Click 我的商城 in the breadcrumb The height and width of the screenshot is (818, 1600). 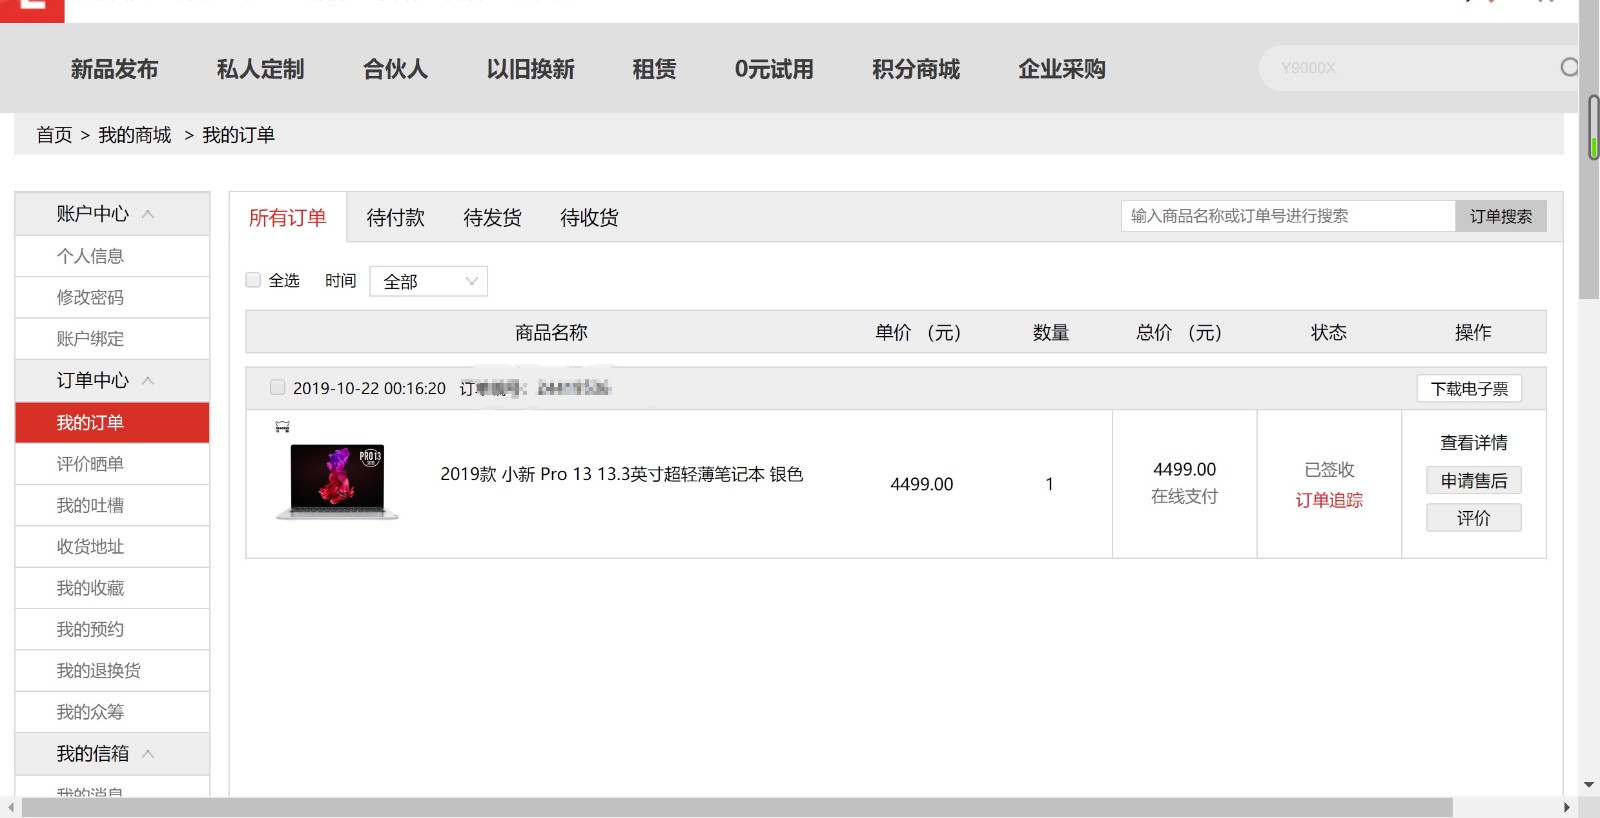(x=135, y=135)
